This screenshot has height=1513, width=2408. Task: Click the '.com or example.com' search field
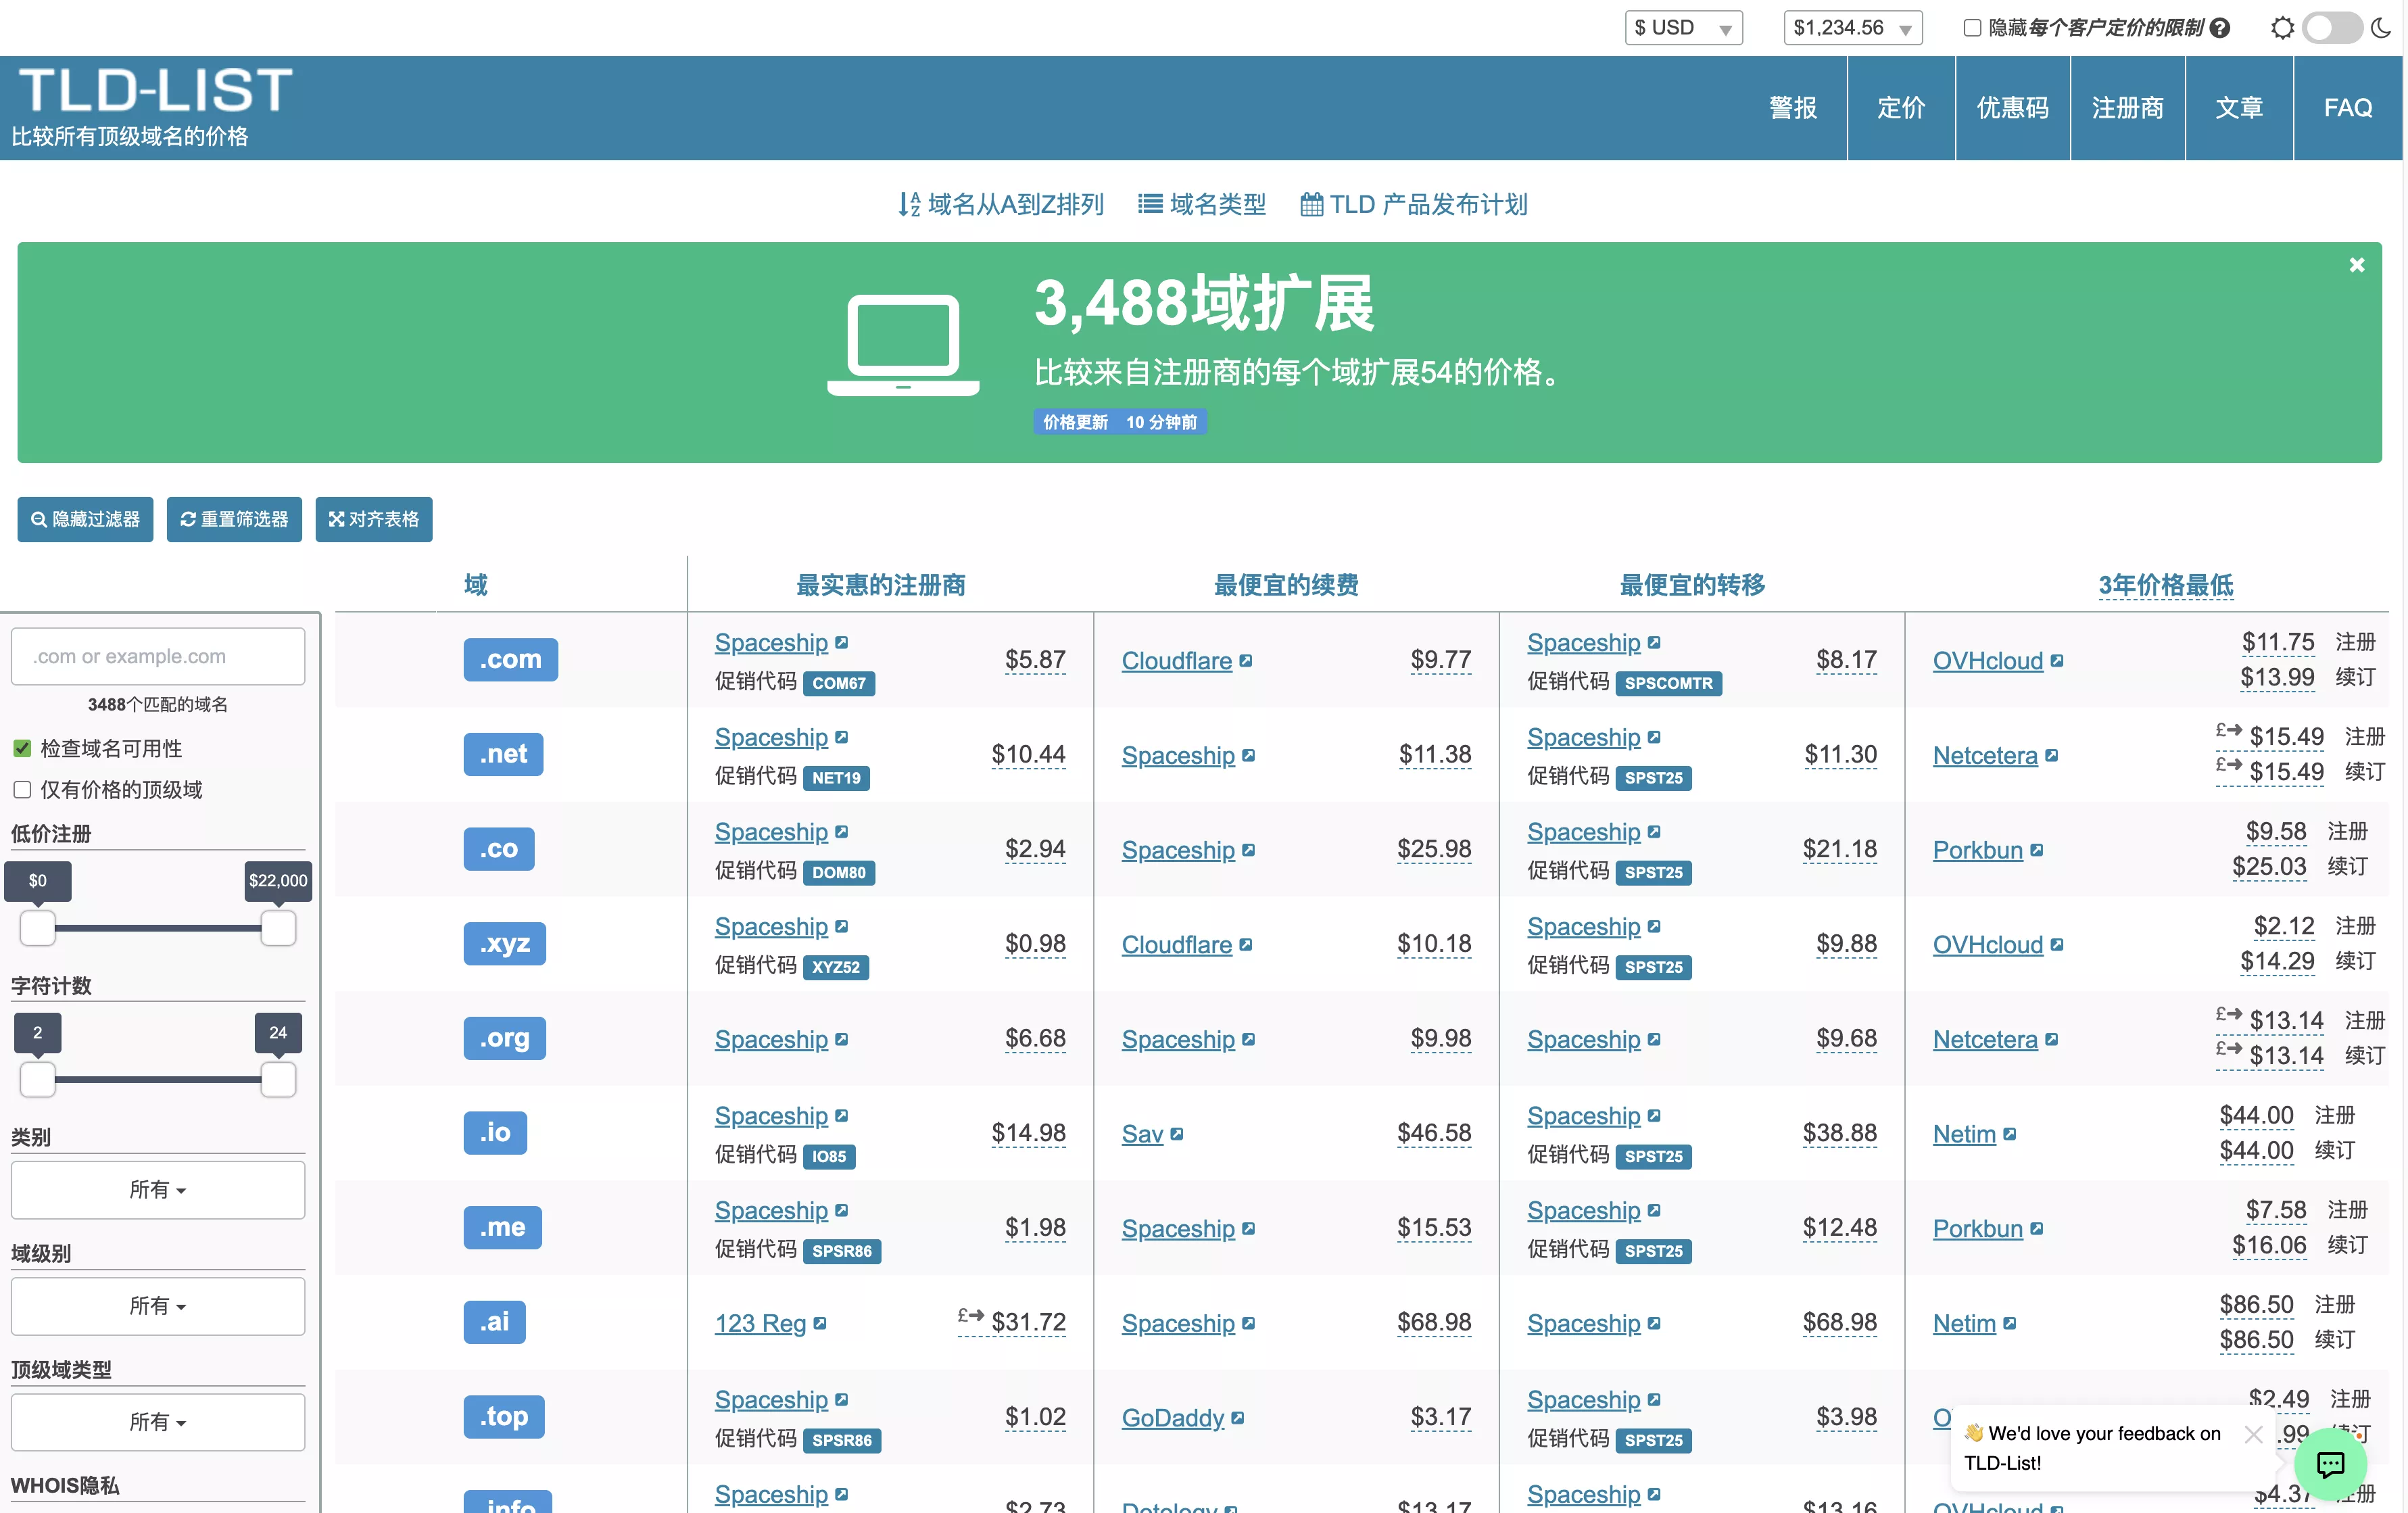157,656
